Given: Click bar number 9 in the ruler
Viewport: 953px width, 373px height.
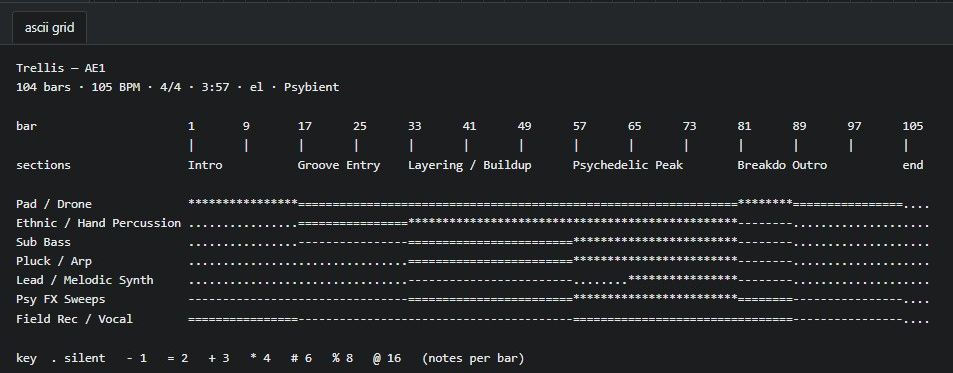Looking at the screenshot, I should point(246,126).
